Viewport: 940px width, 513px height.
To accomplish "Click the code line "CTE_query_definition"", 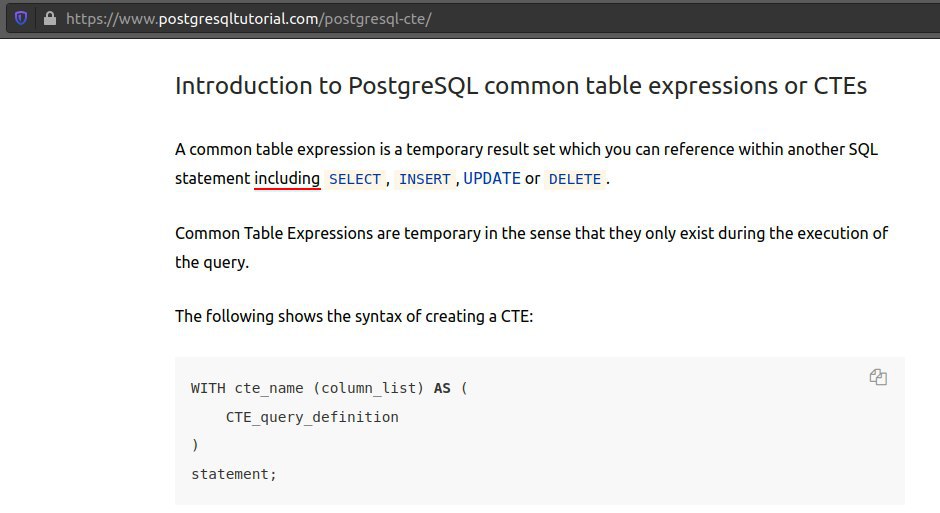I will 312,417.
